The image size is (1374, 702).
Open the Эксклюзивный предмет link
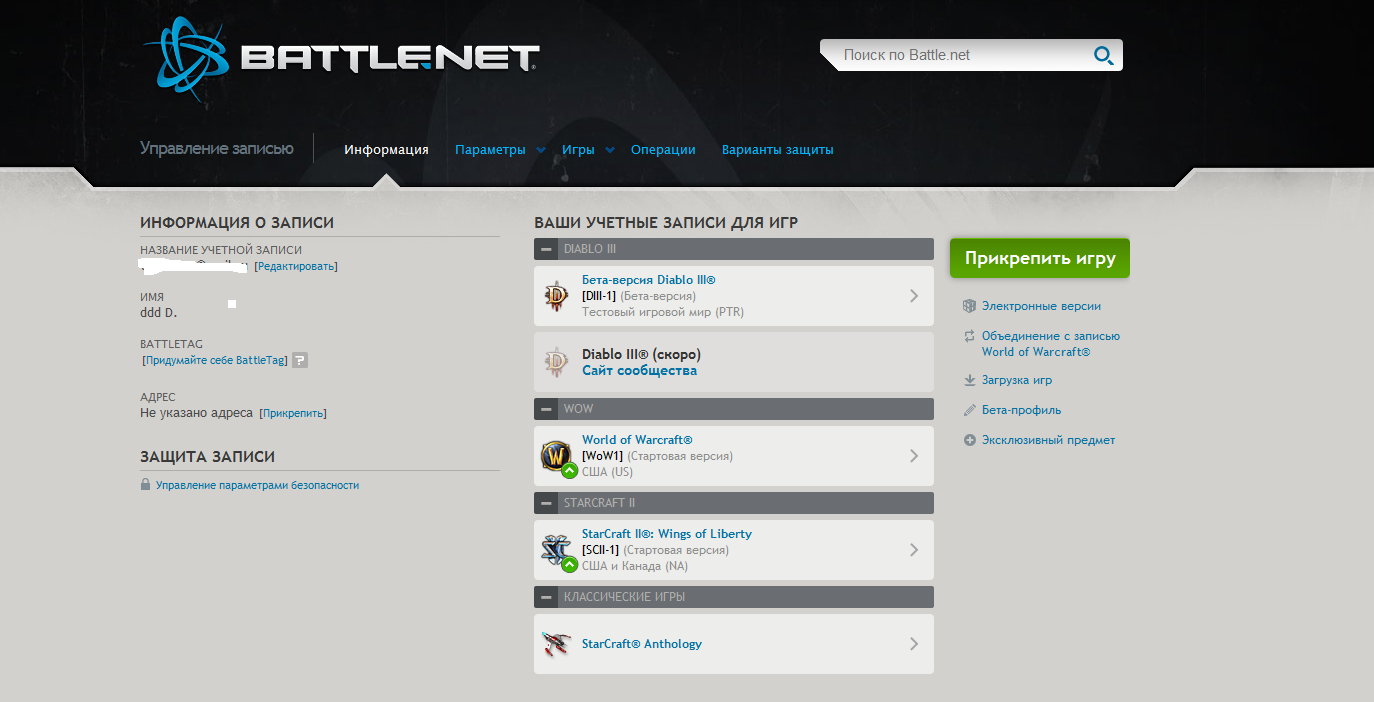1048,440
